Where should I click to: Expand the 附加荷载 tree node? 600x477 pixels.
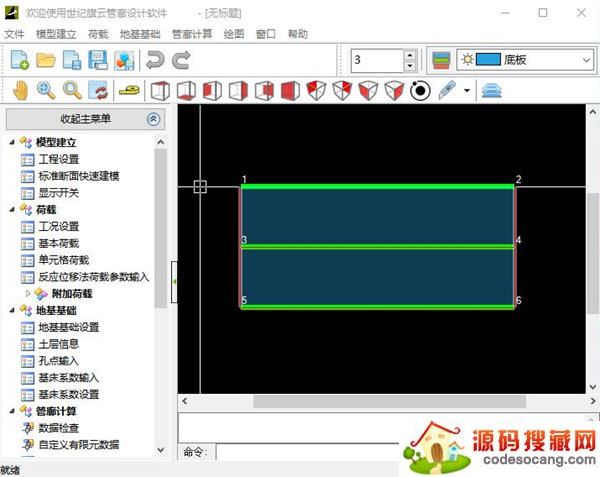pos(28,293)
